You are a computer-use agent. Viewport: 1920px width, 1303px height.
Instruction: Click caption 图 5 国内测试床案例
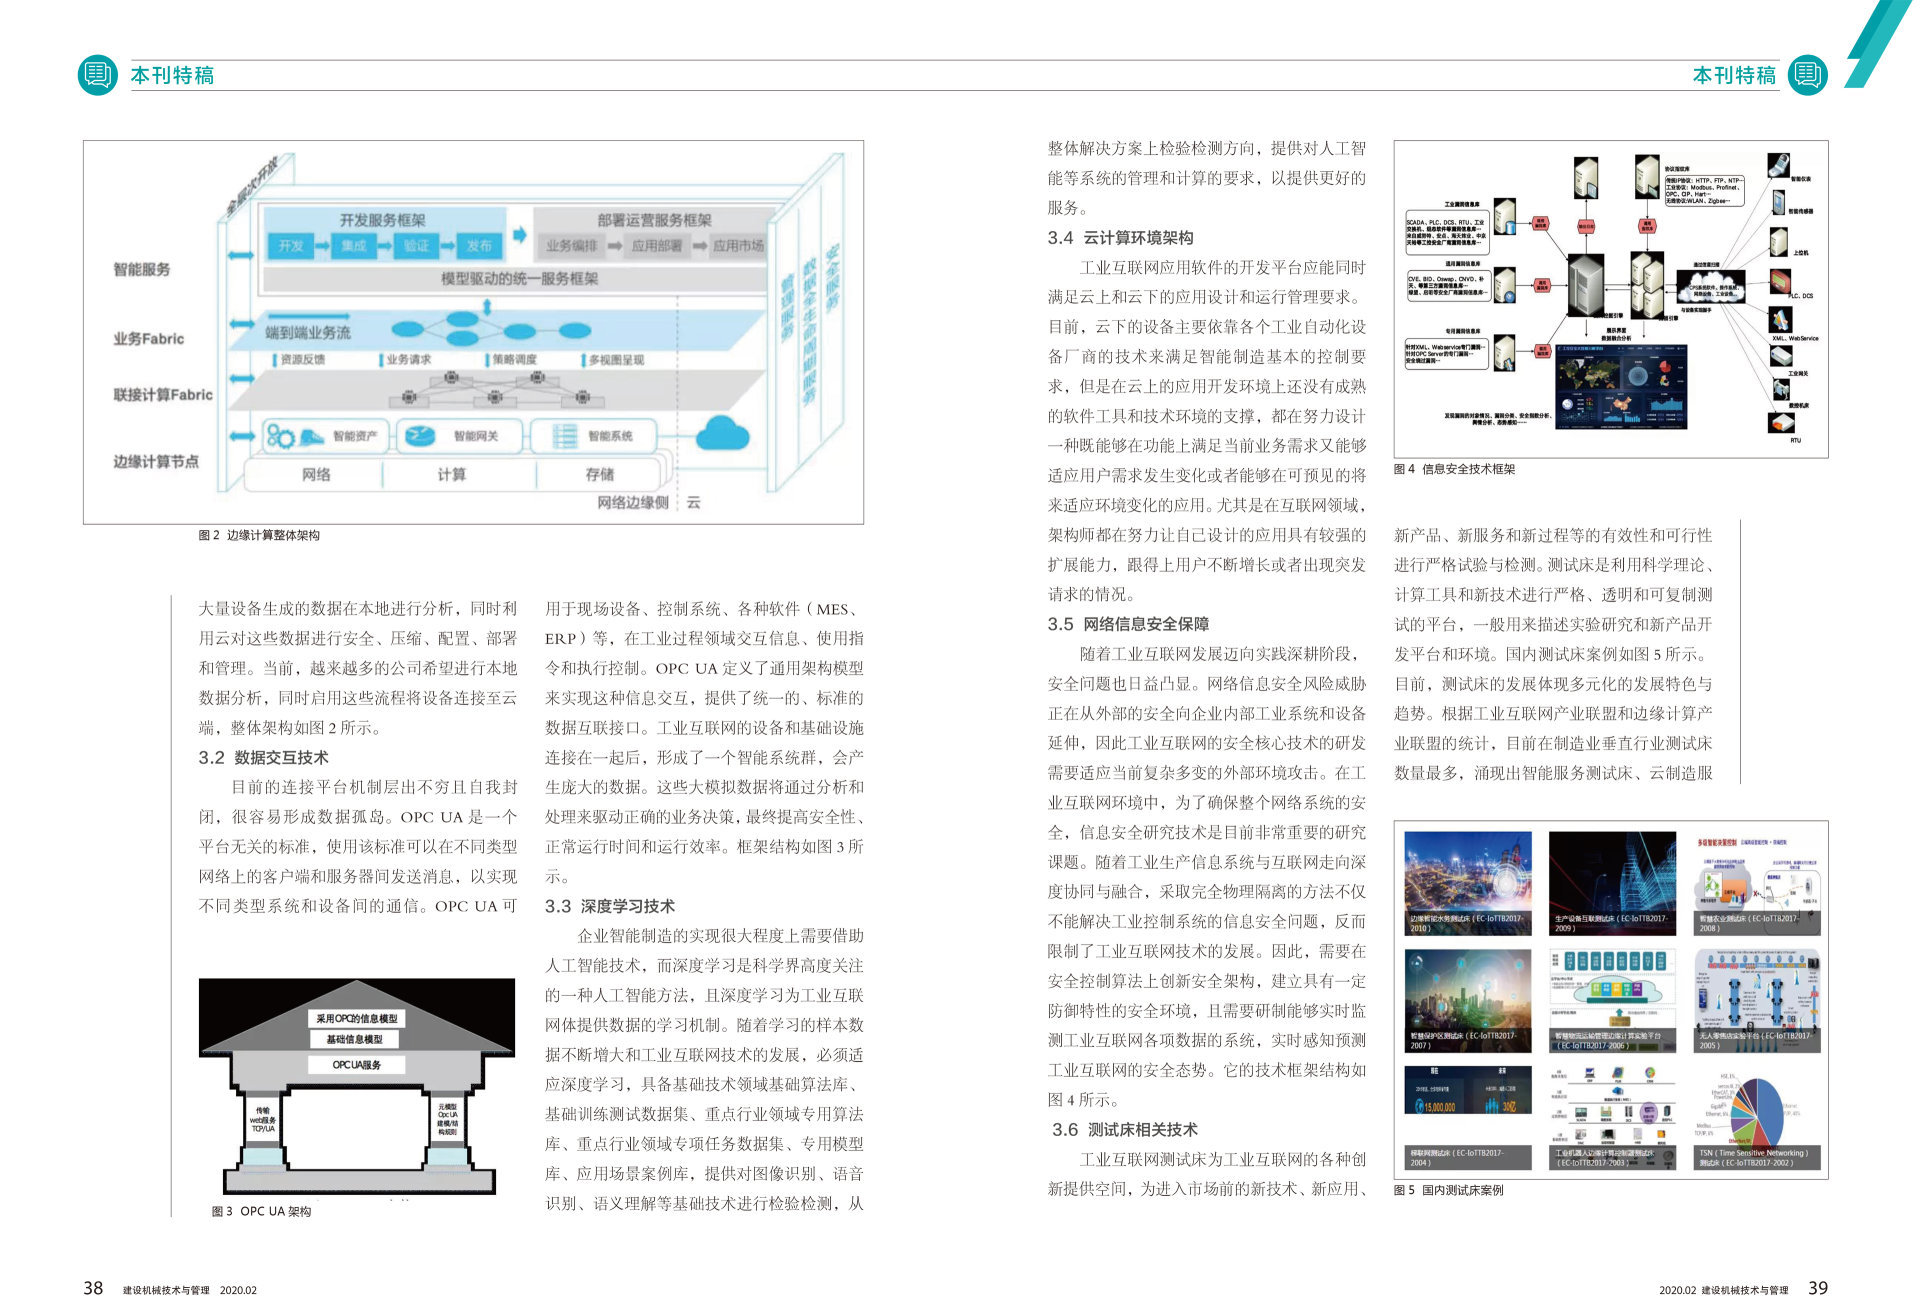click(x=1448, y=1190)
